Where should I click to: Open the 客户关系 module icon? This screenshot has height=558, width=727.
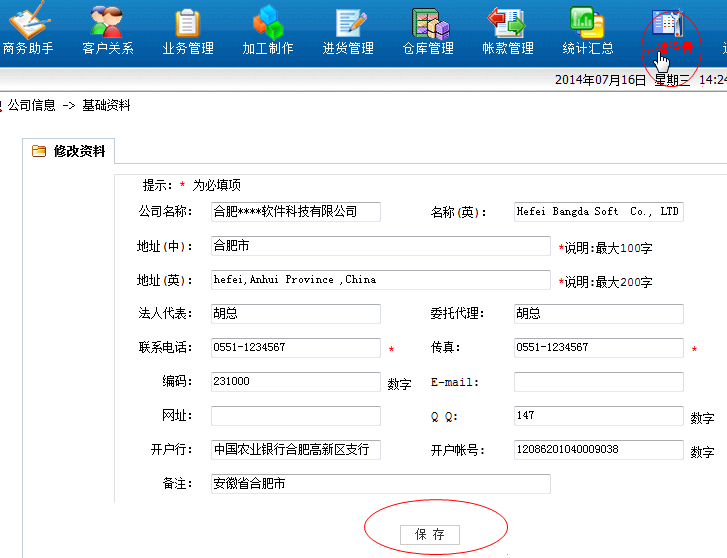[x=107, y=22]
